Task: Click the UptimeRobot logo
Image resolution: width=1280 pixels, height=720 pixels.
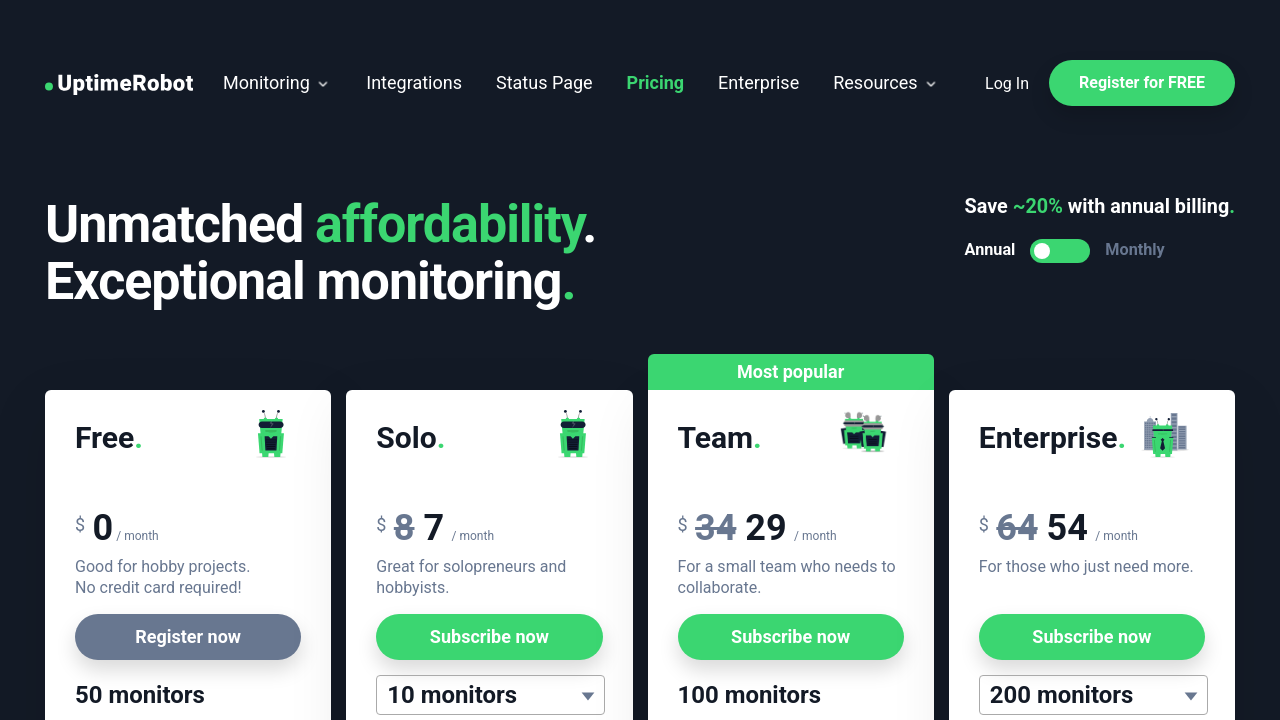Action: 120,83
